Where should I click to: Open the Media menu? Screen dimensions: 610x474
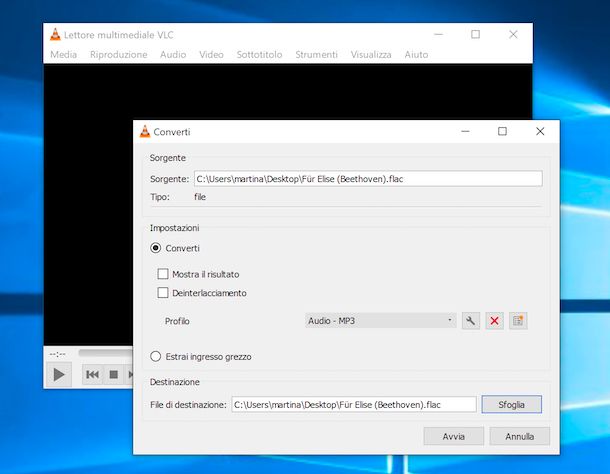pos(63,54)
